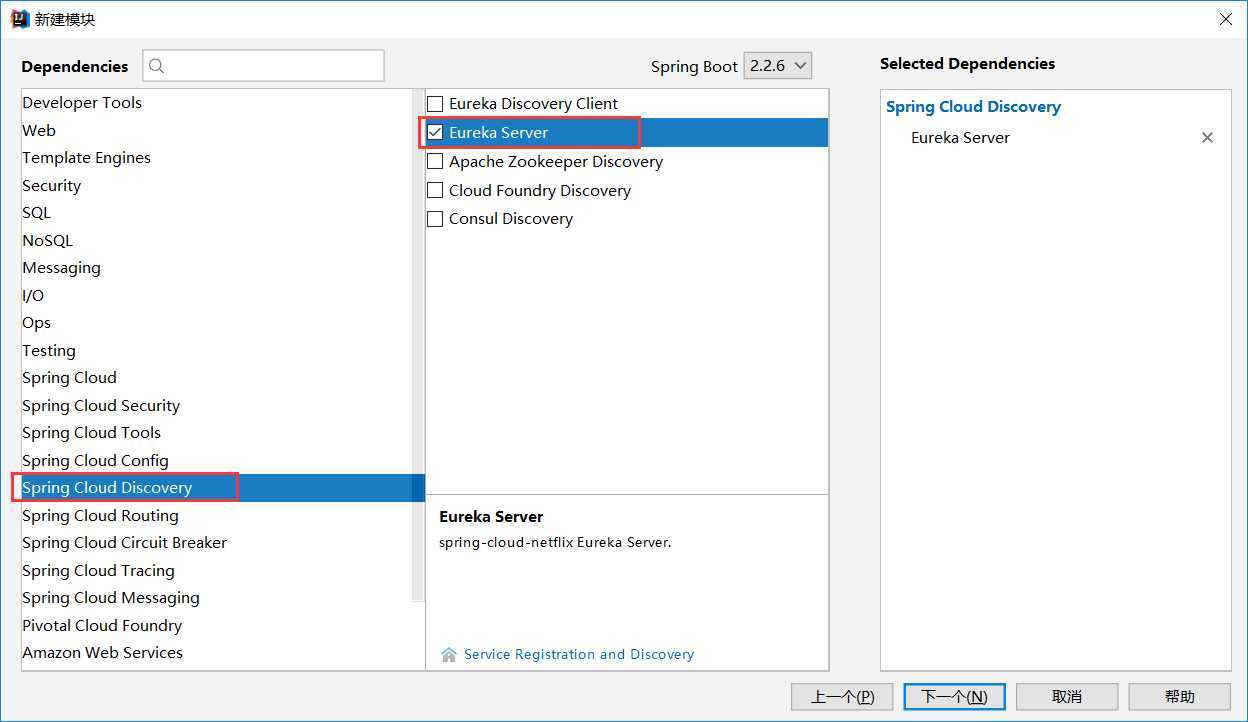Click the category list vertical scrollbar
The height and width of the screenshot is (722, 1248).
pos(418,345)
